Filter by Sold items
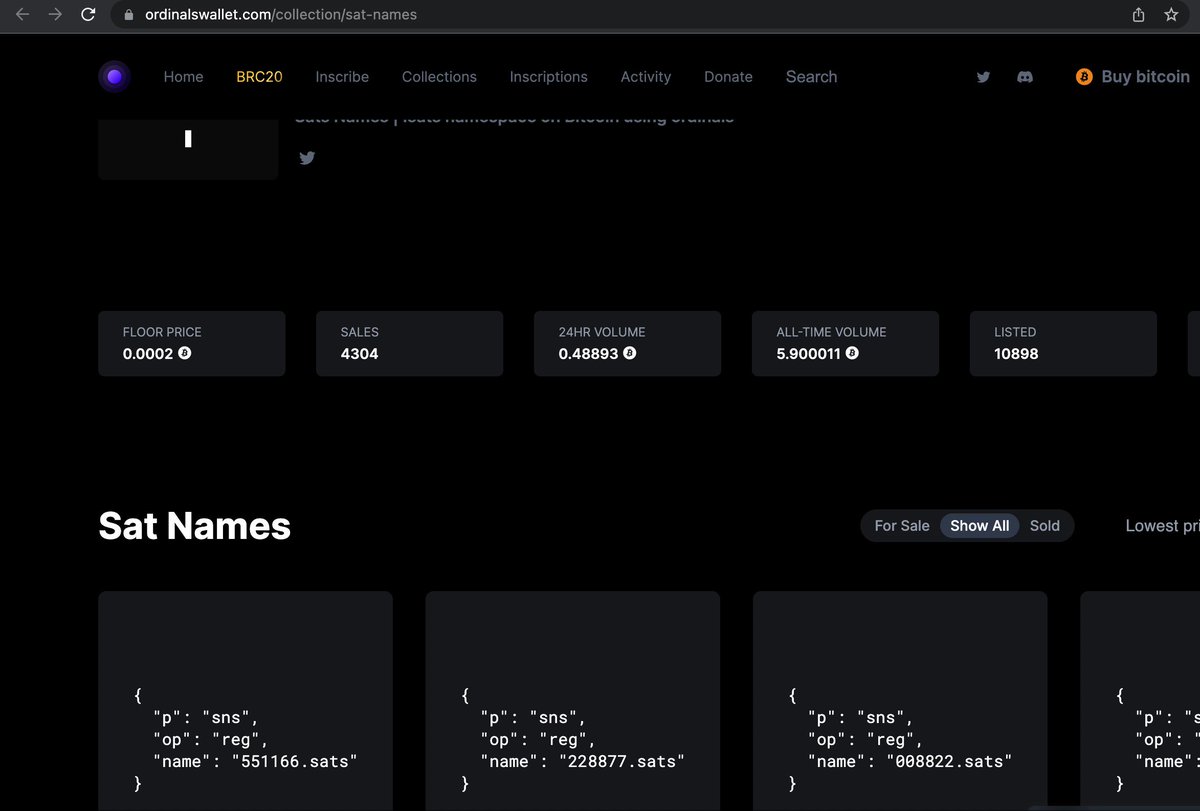1200x811 pixels. (x=1044, y=526)
